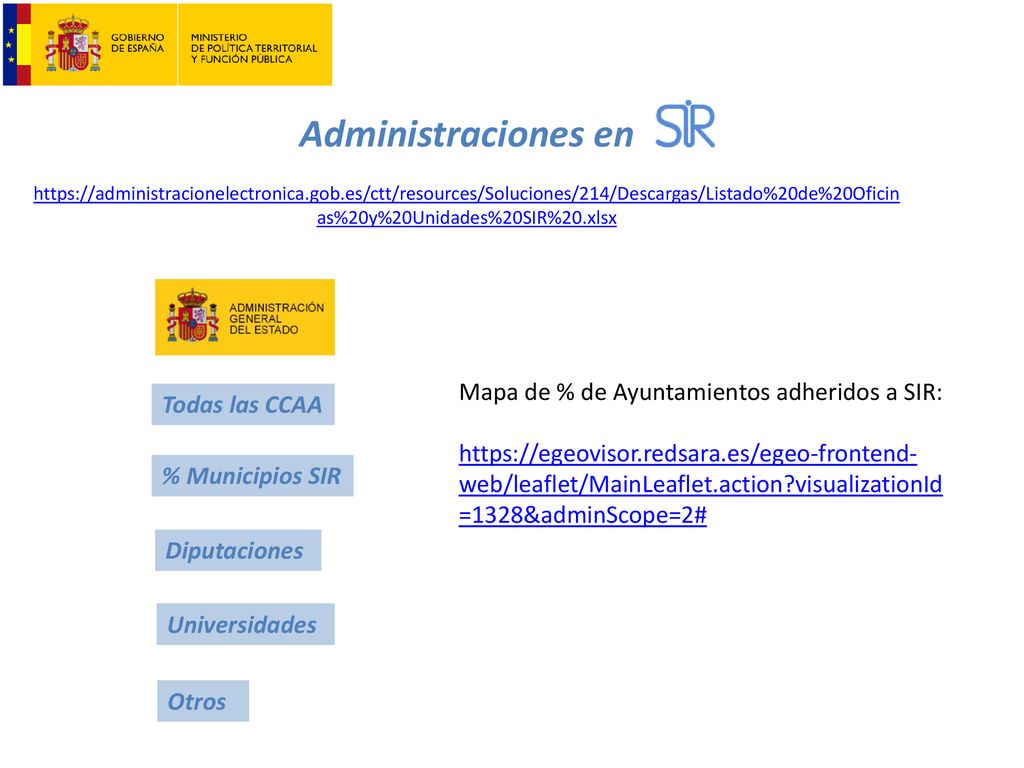Click the Otros button
The image size is (1024, 768).
202,701
